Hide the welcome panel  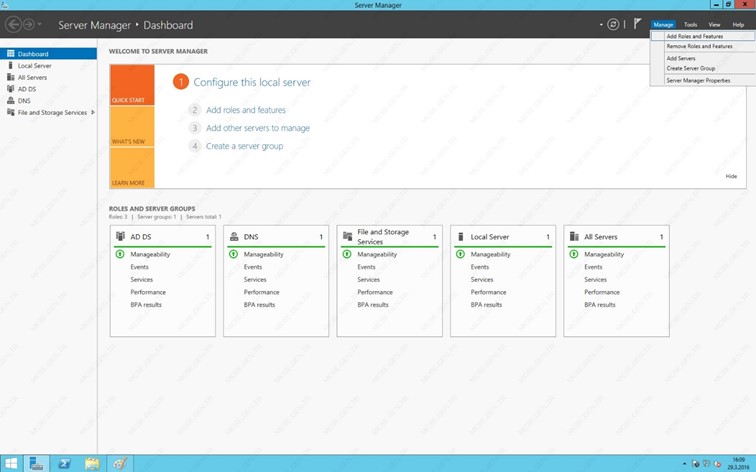pos(731,176)
